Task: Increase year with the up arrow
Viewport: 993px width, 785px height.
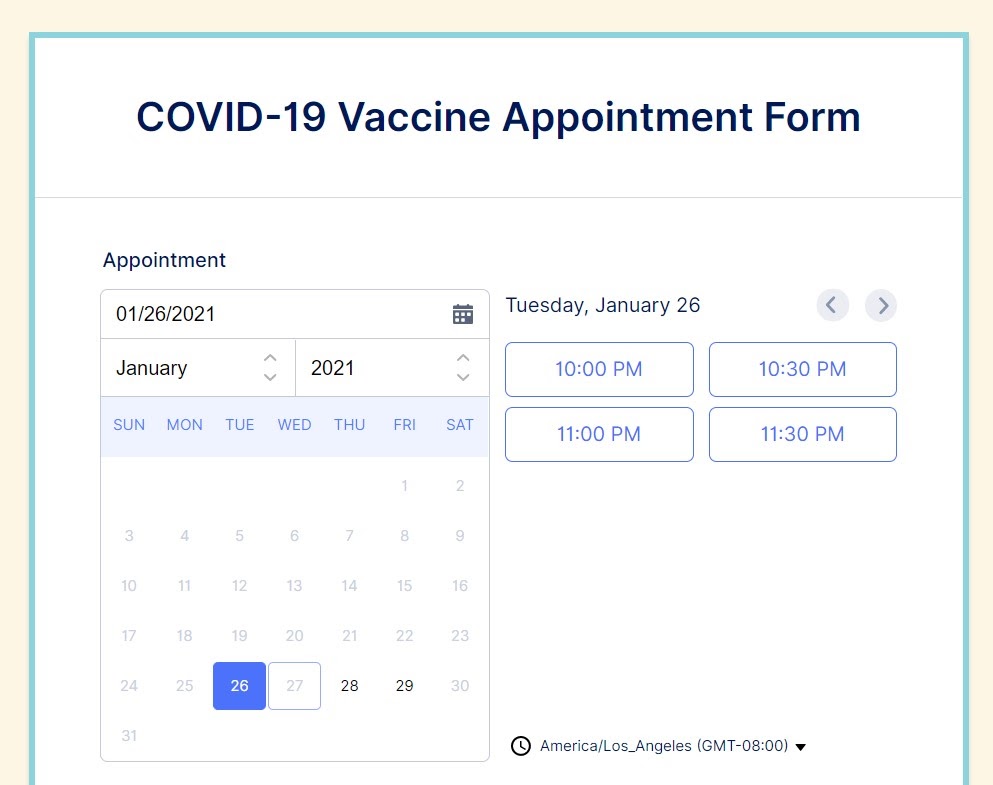Action: 463,358
